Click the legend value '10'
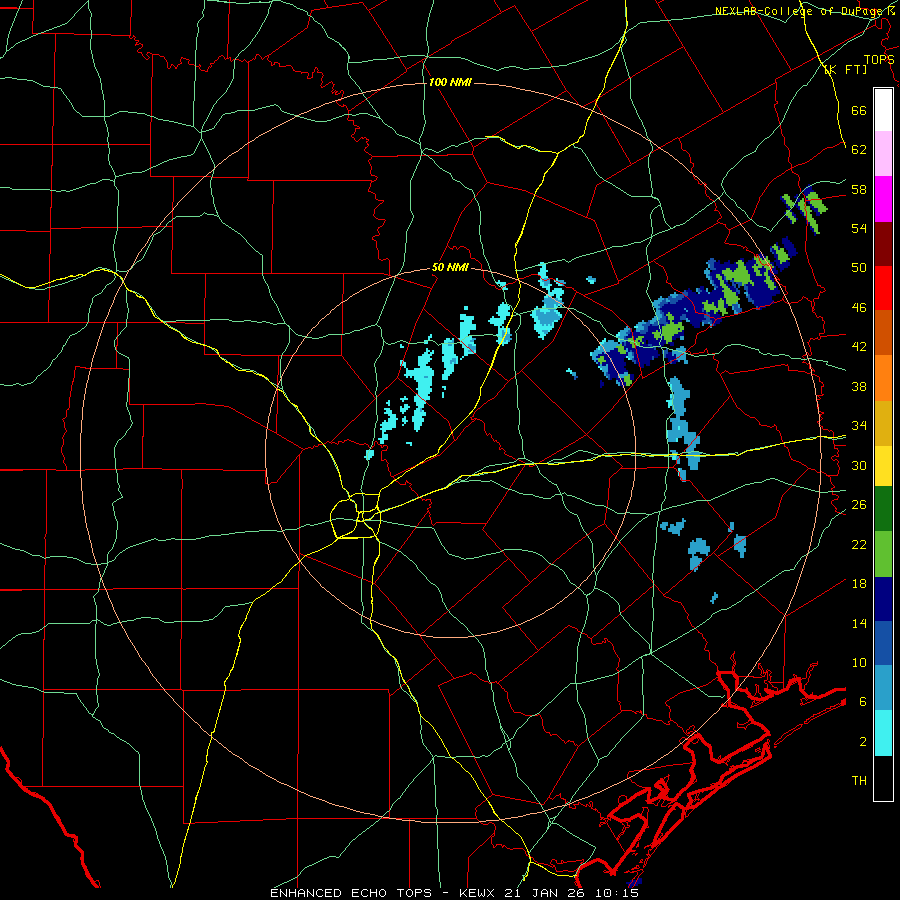Screen dimensions: 900x900 [x=859, y=662]
